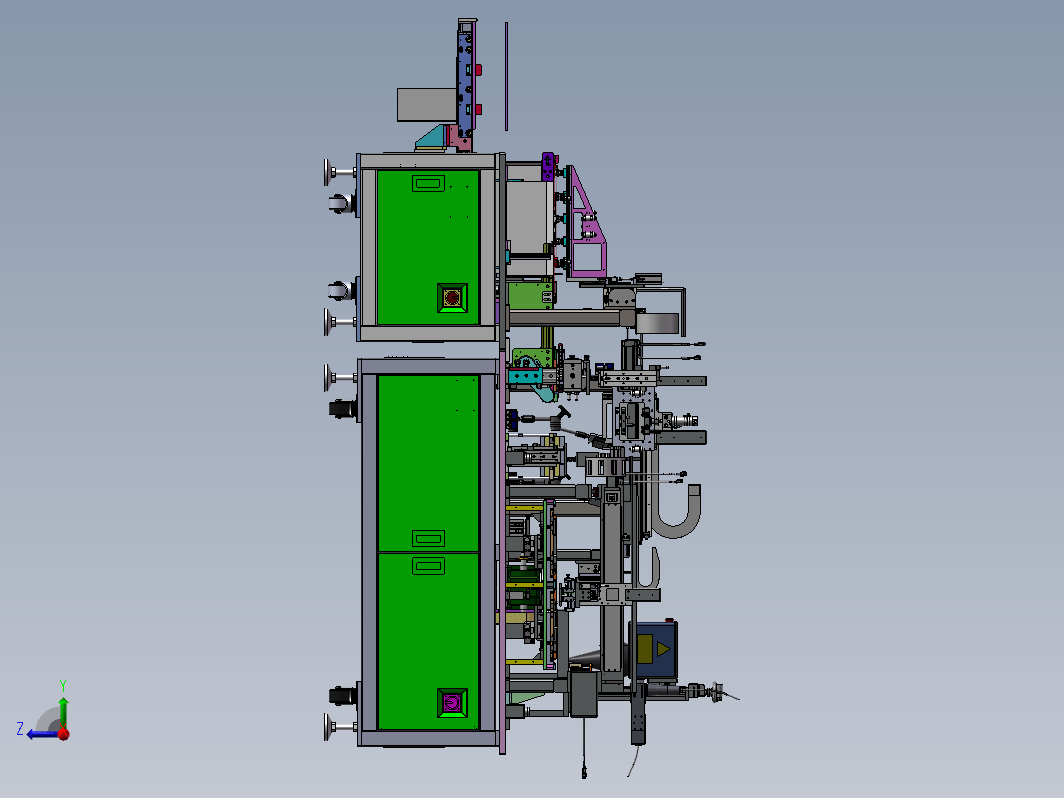Pick the thin purple vertical bar at top

506,76
